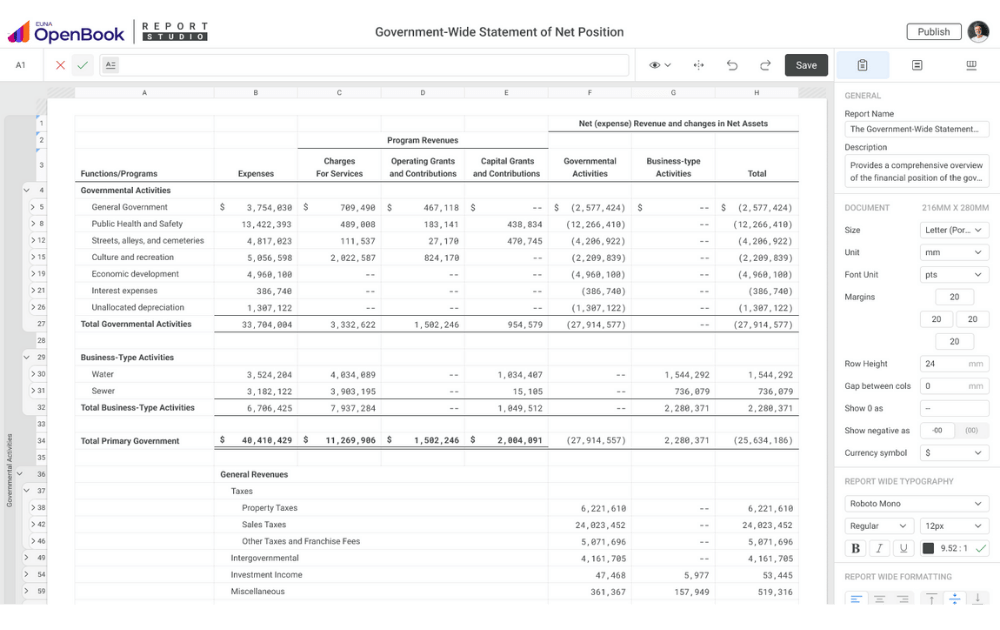Expand row 49 Intergovernmental group

click(27, 557)
